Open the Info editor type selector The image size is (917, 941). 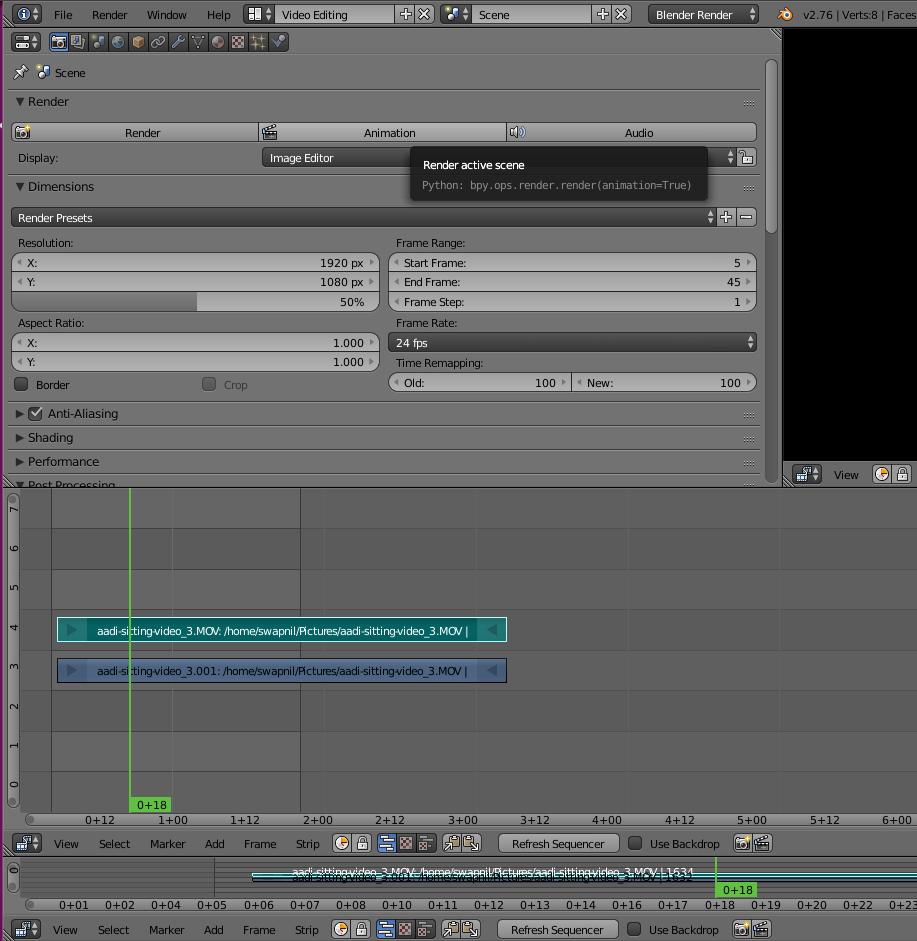27,14
